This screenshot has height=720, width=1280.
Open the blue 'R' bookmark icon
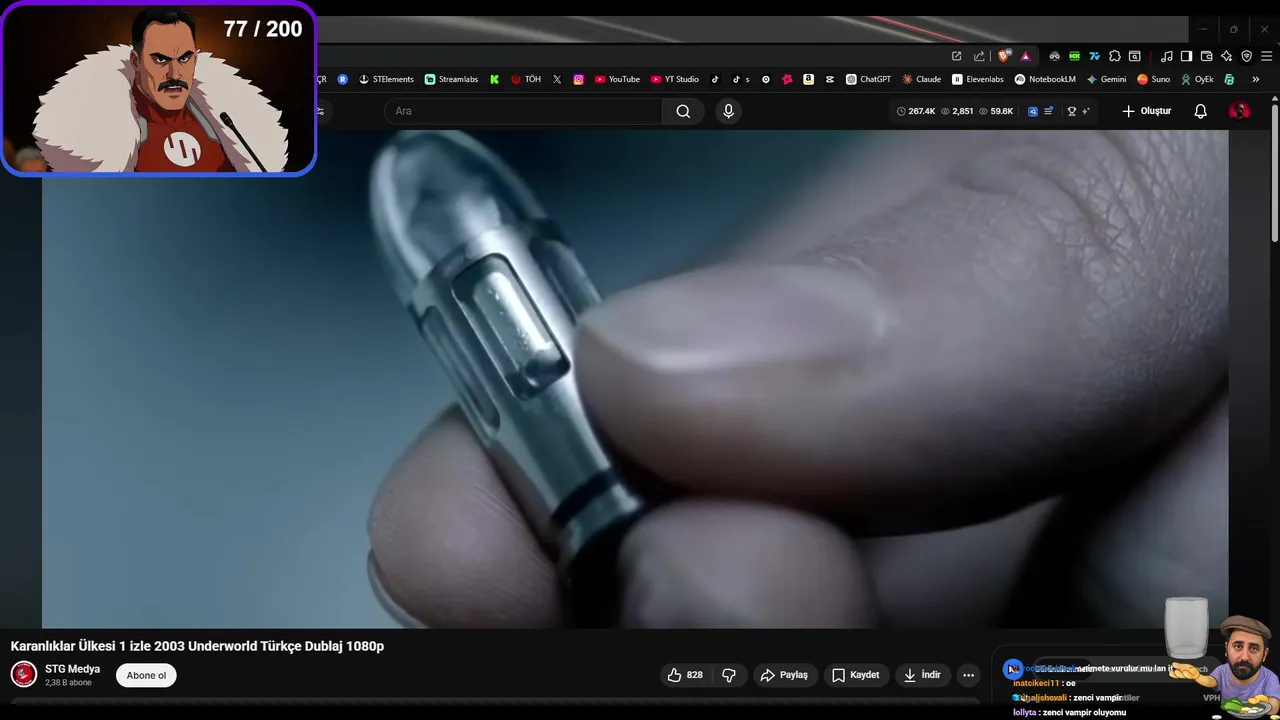tap(343, 79)
